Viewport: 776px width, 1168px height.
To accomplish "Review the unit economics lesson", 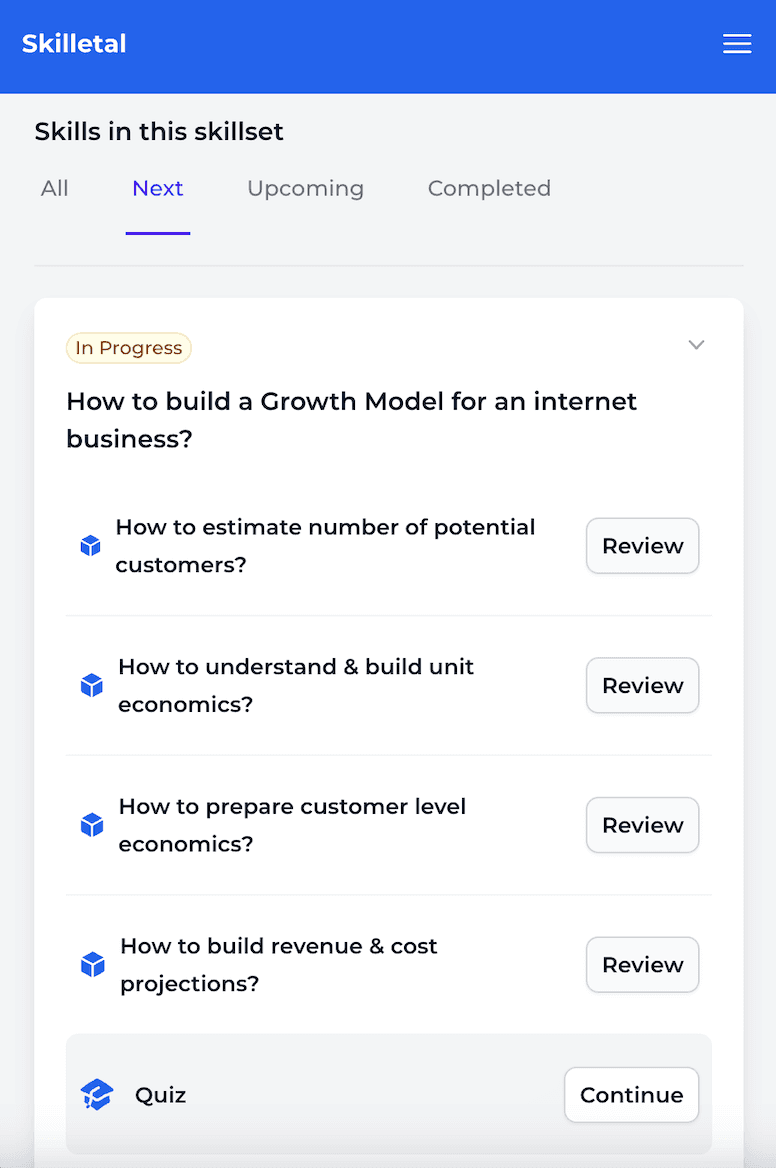I will click(x=642, y=686).
